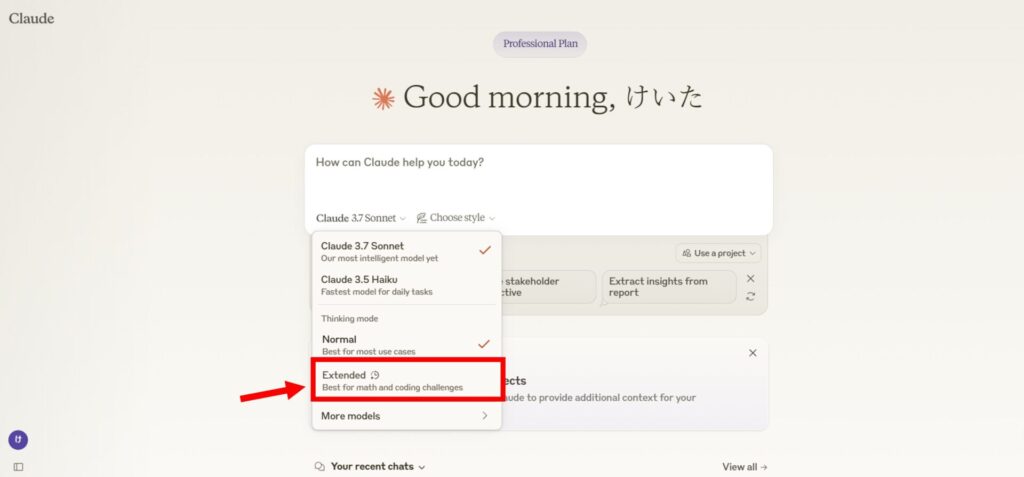Open the Claude 3.7 Sonnet model dropdown
This screenshot has height=477, width=1024.
tap(361, 218)
